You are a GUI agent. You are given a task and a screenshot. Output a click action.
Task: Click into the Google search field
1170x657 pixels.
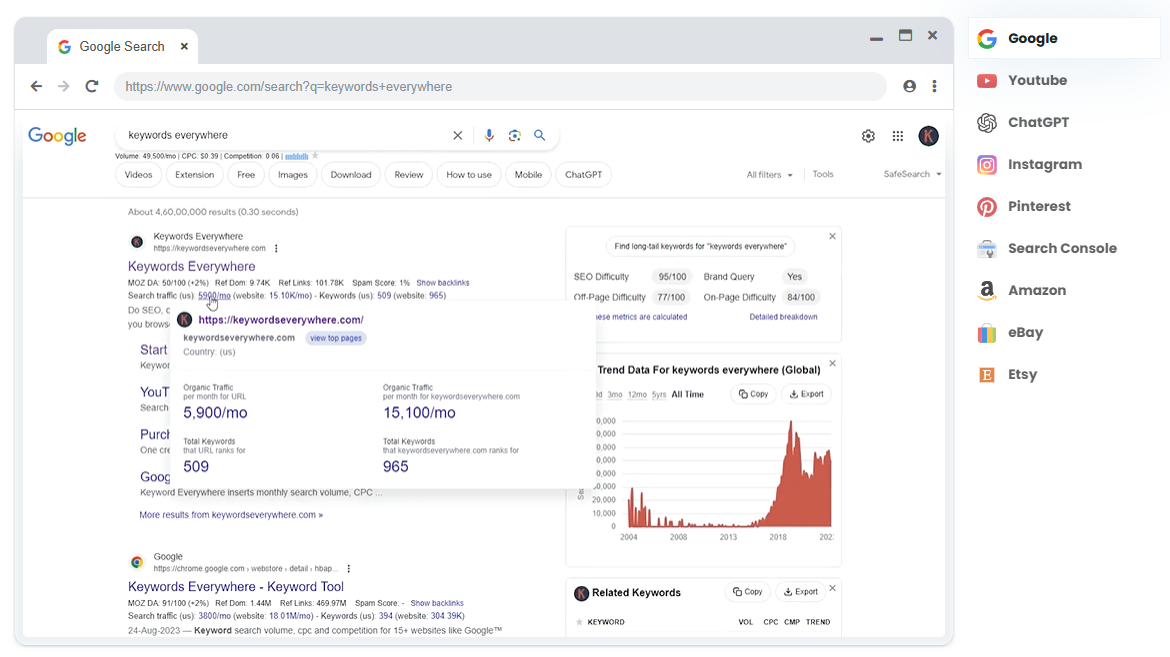(x=287, y=135)
